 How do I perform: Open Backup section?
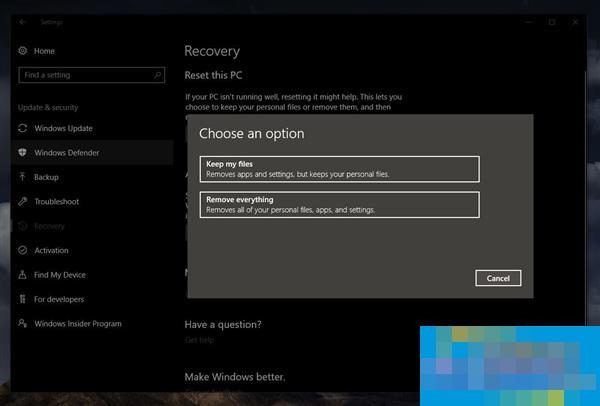click(46, 177)
